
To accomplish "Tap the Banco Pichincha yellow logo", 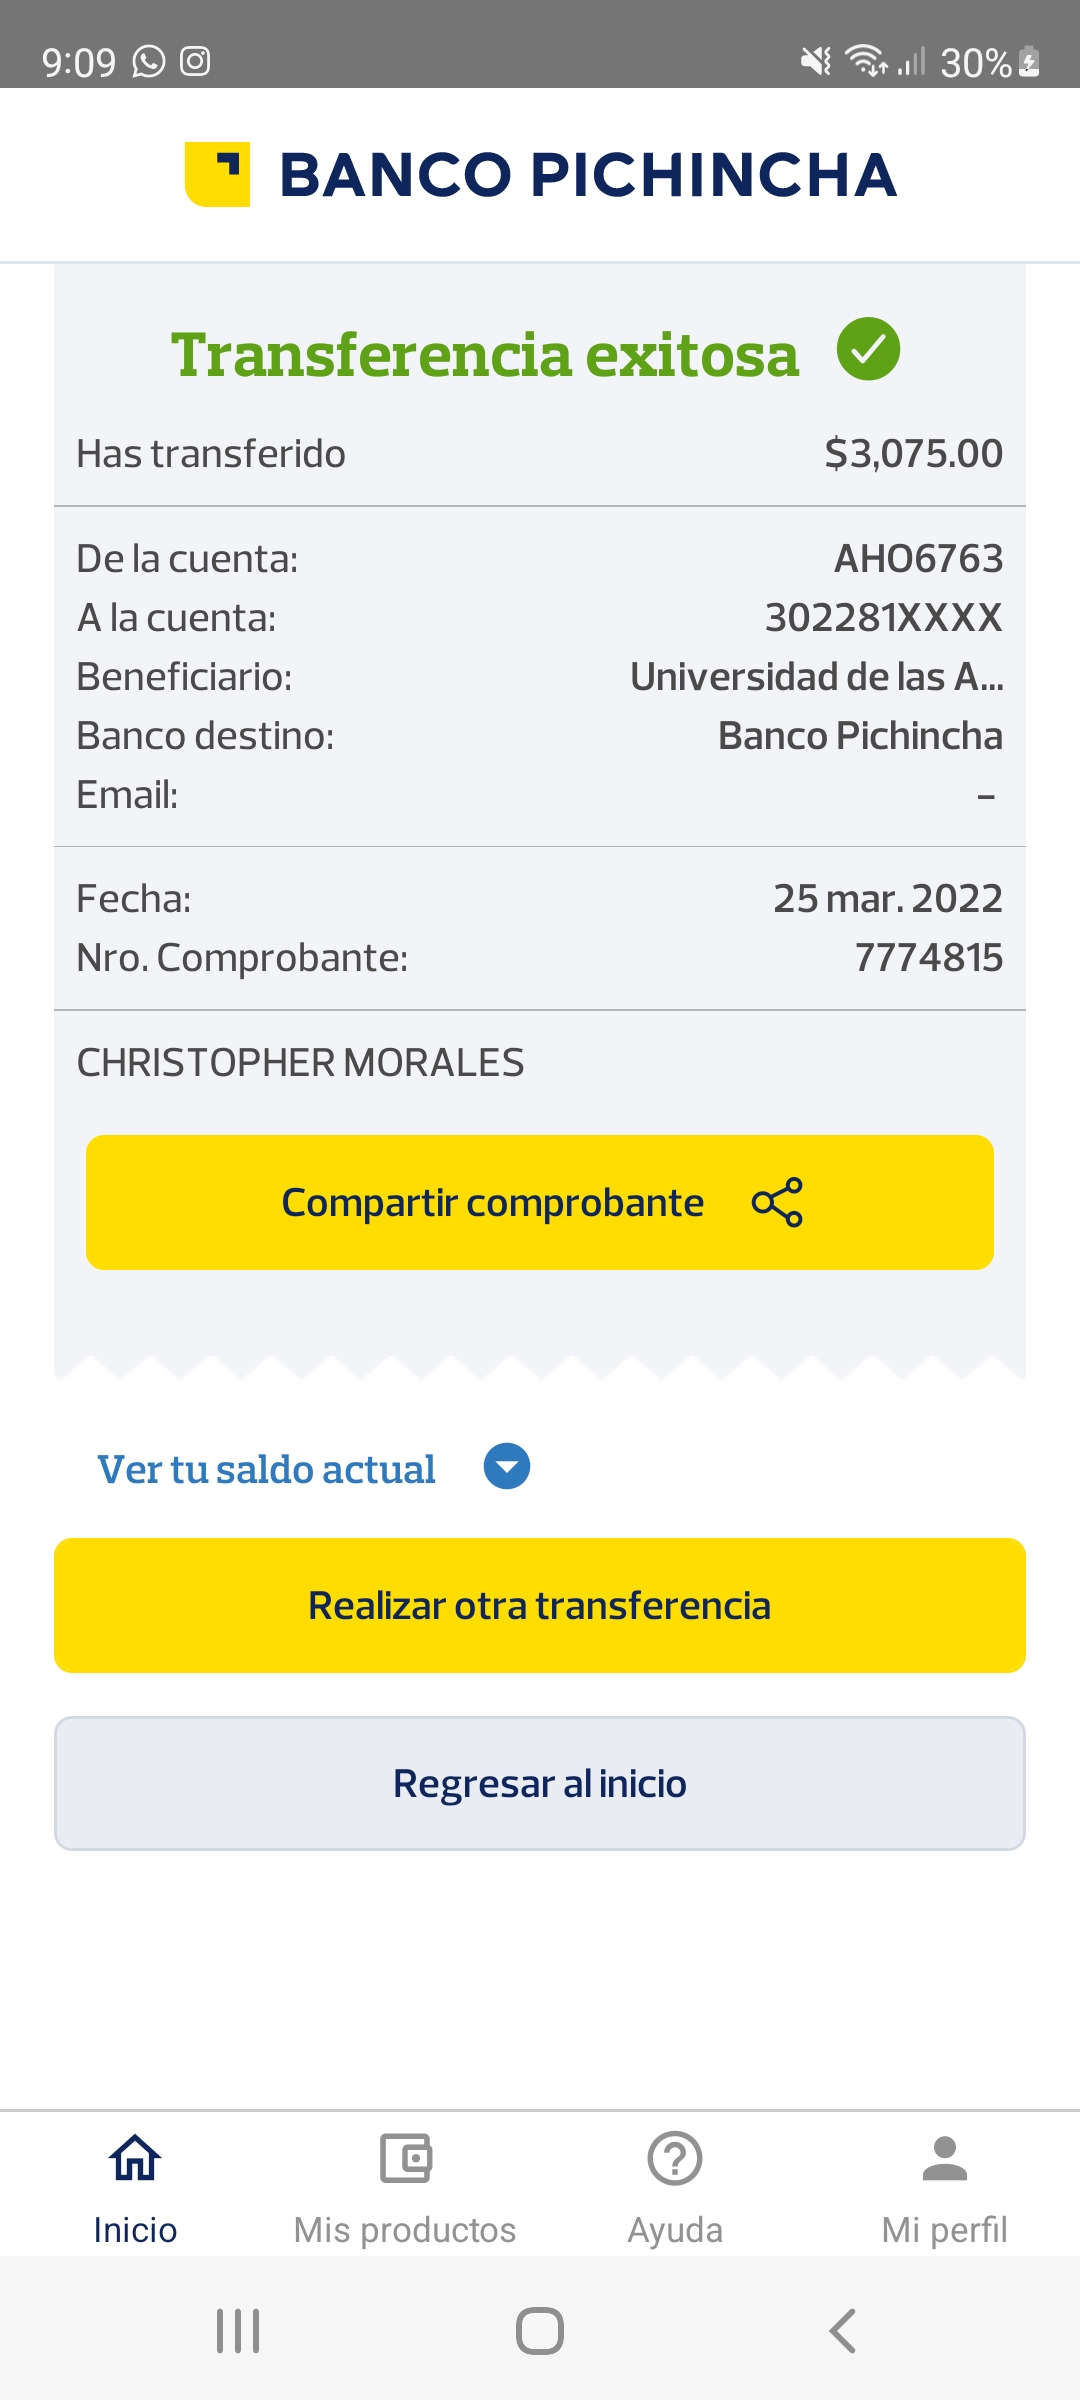I will click(217, 174).
